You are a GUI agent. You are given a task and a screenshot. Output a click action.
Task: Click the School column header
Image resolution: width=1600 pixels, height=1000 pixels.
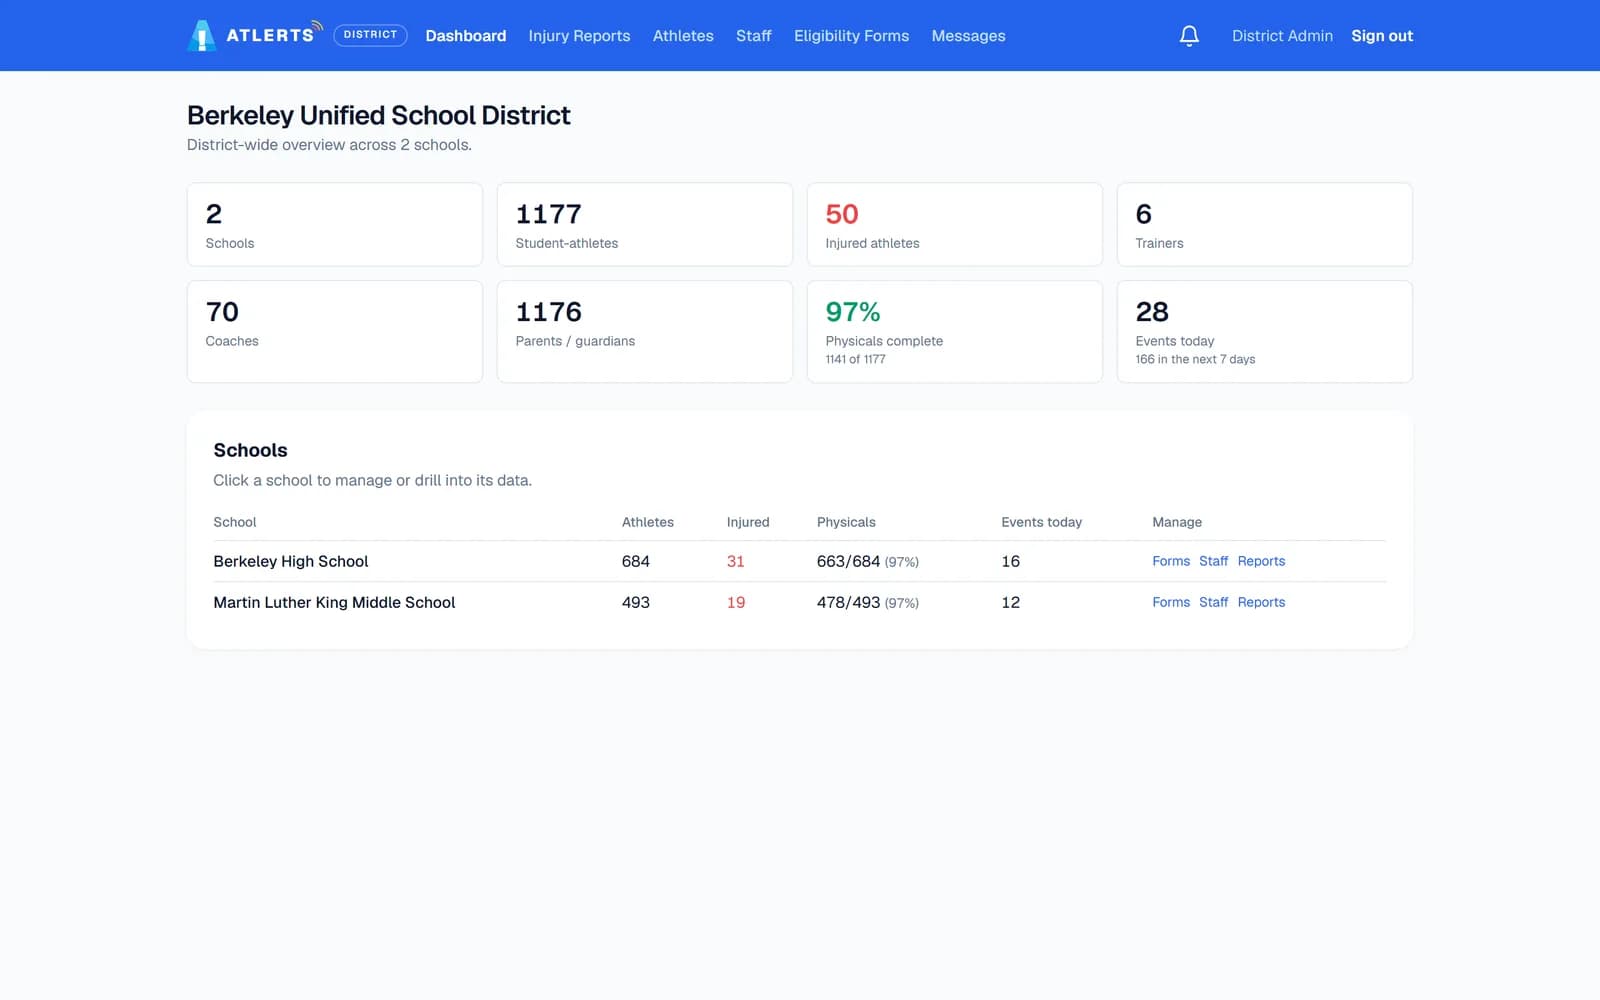coord(235,522)
